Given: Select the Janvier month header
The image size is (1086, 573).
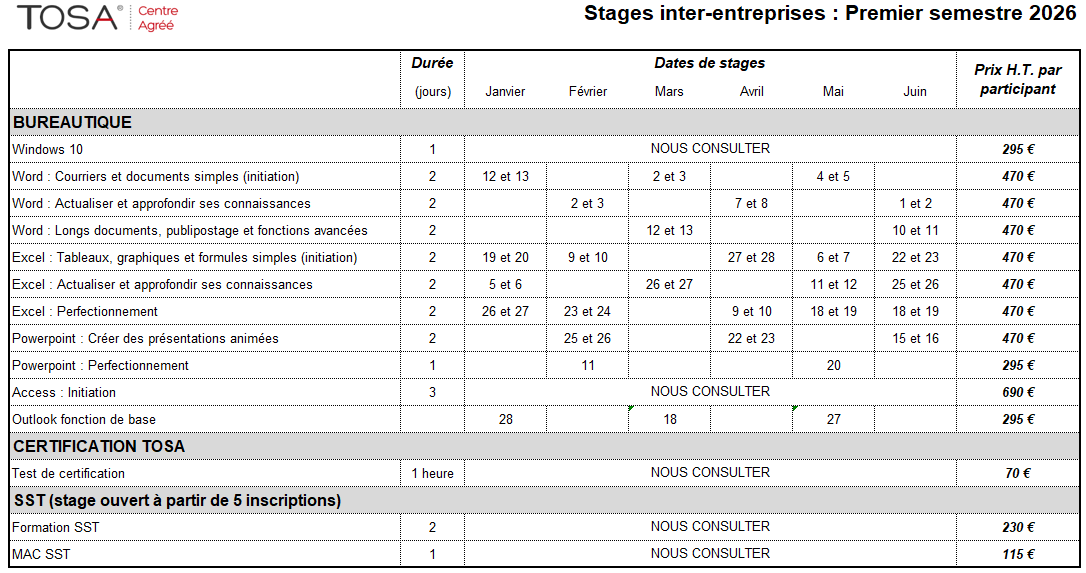Looking at the screenshot, I should (x=505, y=91).
